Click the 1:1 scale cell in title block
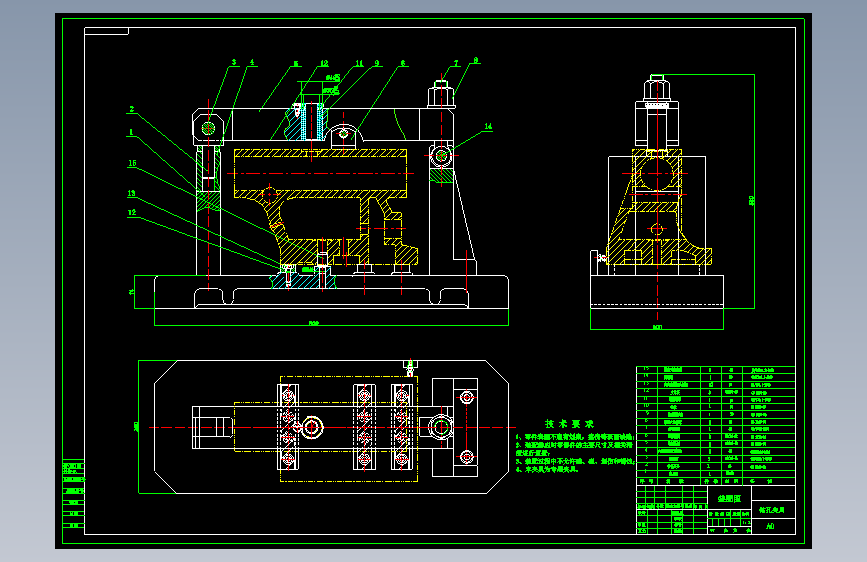The image size is (867, 562). [x=746, y=522]
